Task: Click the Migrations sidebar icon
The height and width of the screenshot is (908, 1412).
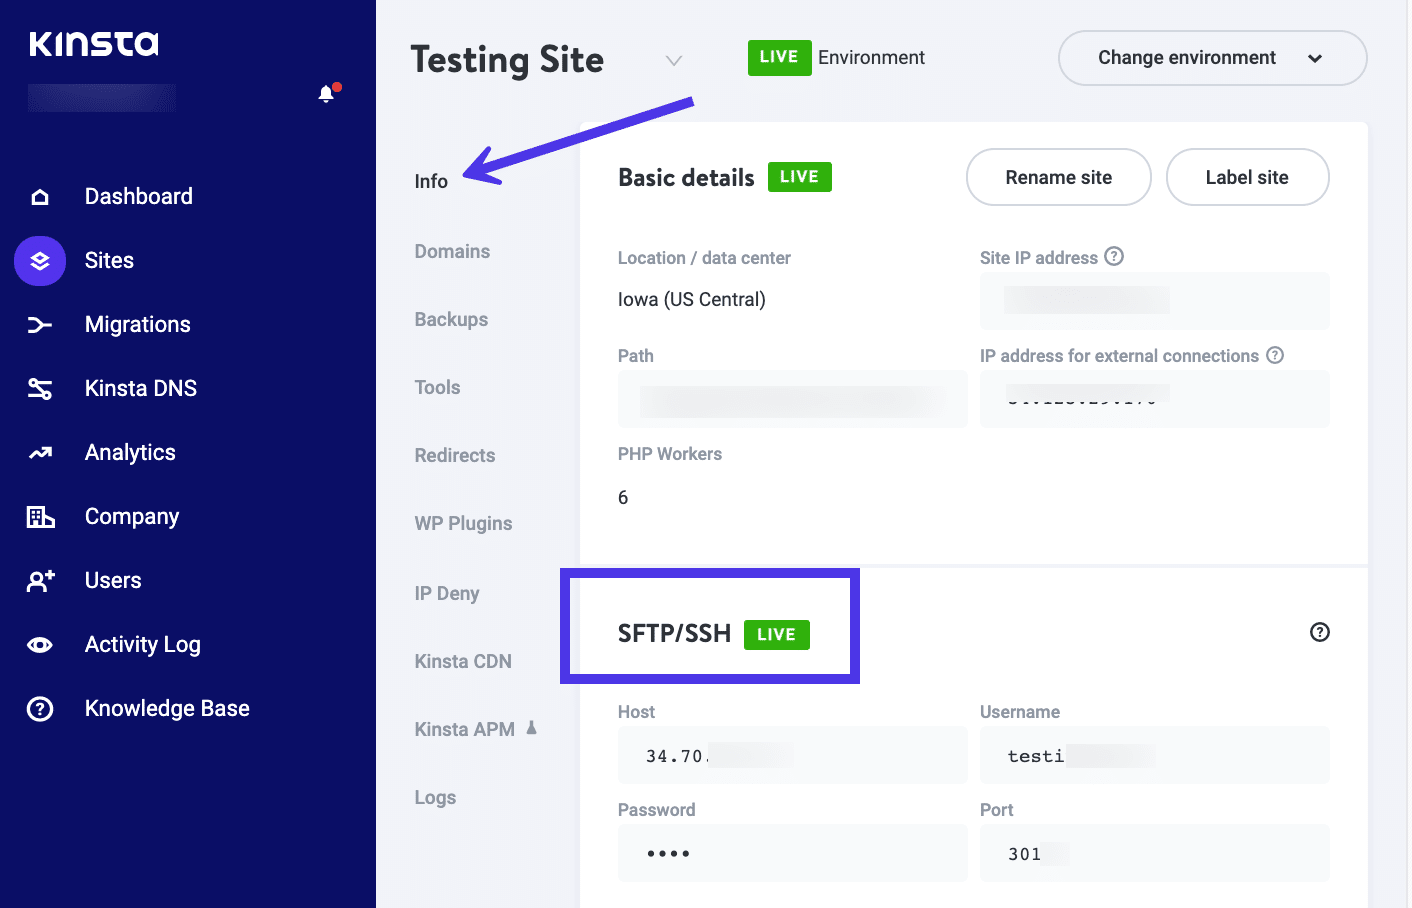Action: 40,324
